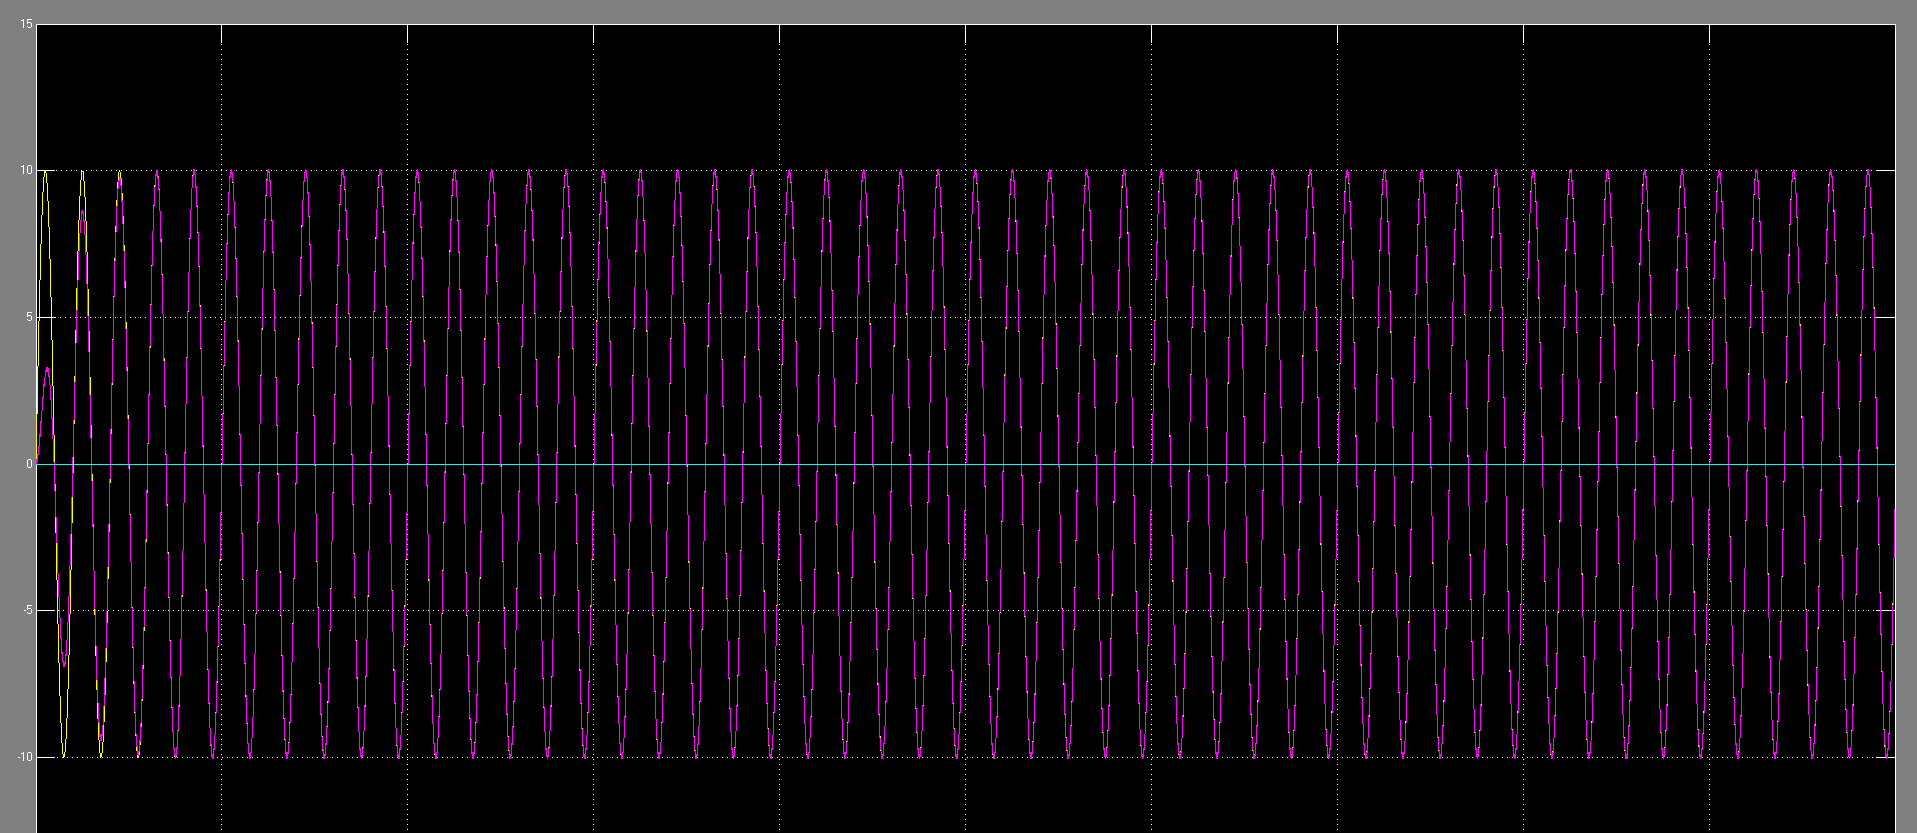Click the y-axis label "0"
The height and width of the screenshot is (833, 1917).
(x=29, y=464)
